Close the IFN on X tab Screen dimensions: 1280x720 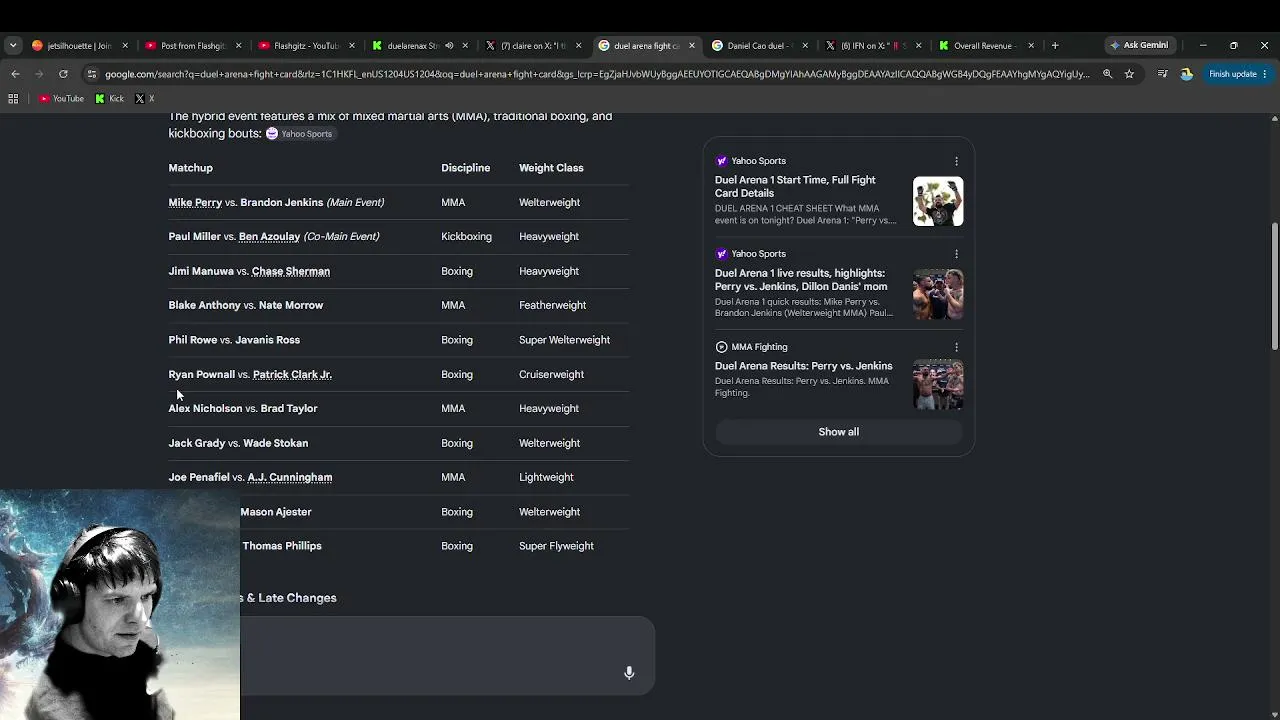coord(918,45)
